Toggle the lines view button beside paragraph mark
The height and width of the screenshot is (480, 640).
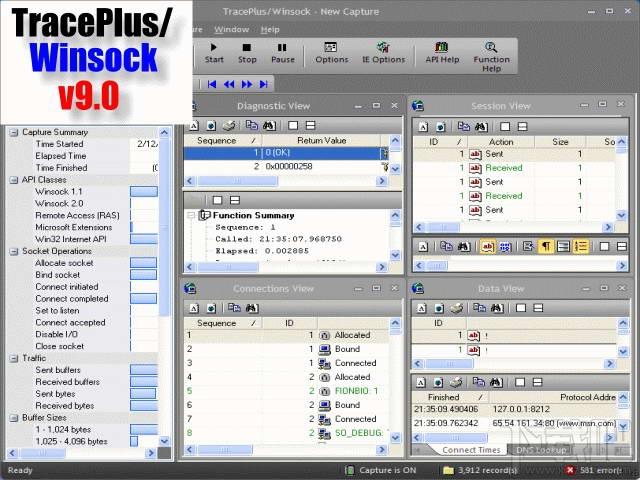tap(563, 247)
